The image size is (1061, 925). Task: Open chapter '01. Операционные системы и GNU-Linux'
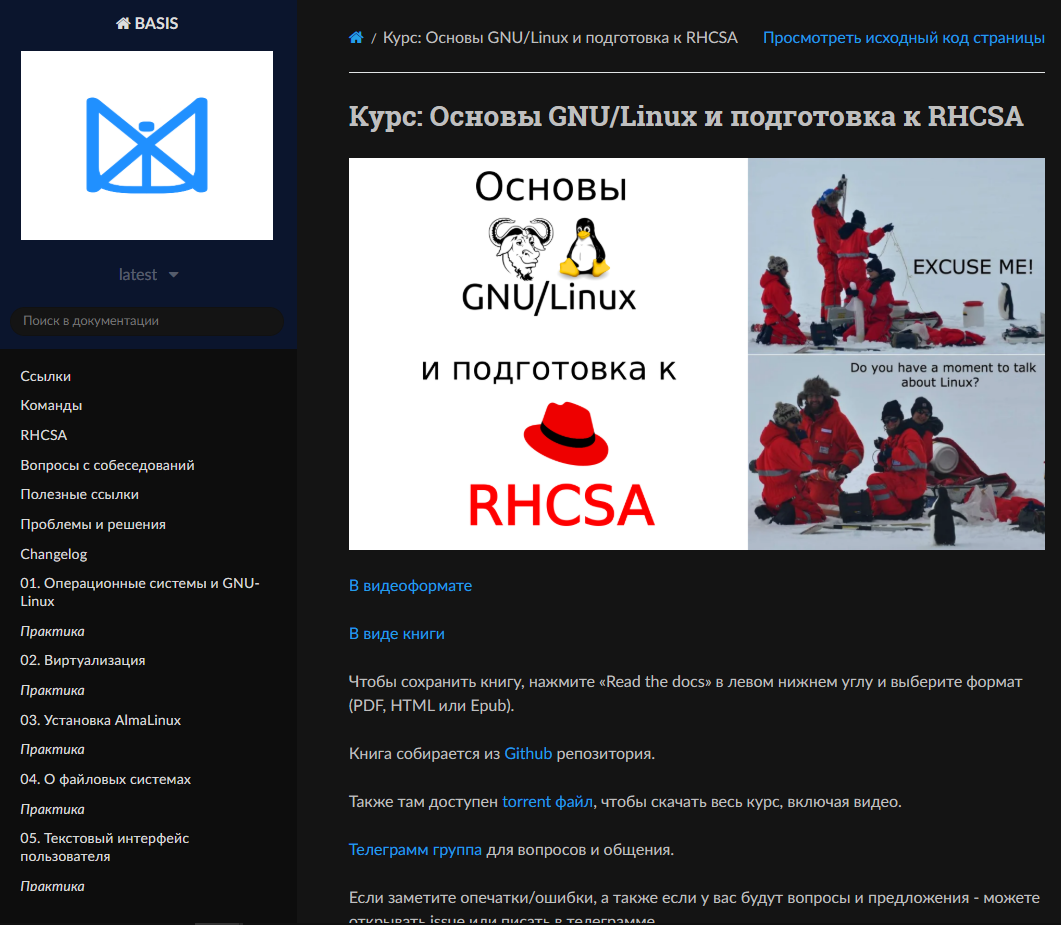pos(140,592)
